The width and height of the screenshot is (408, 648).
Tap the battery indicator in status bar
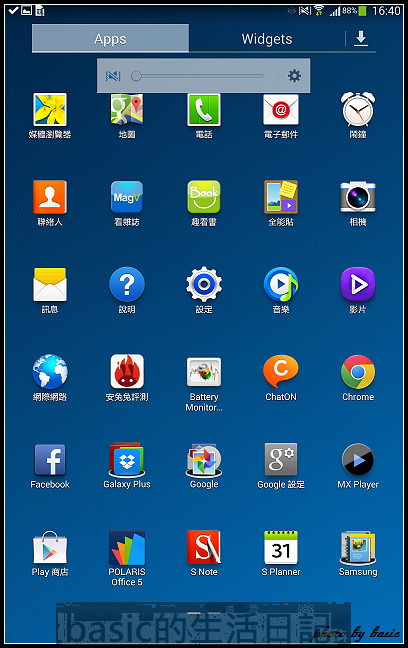click(x=363, y=11)
